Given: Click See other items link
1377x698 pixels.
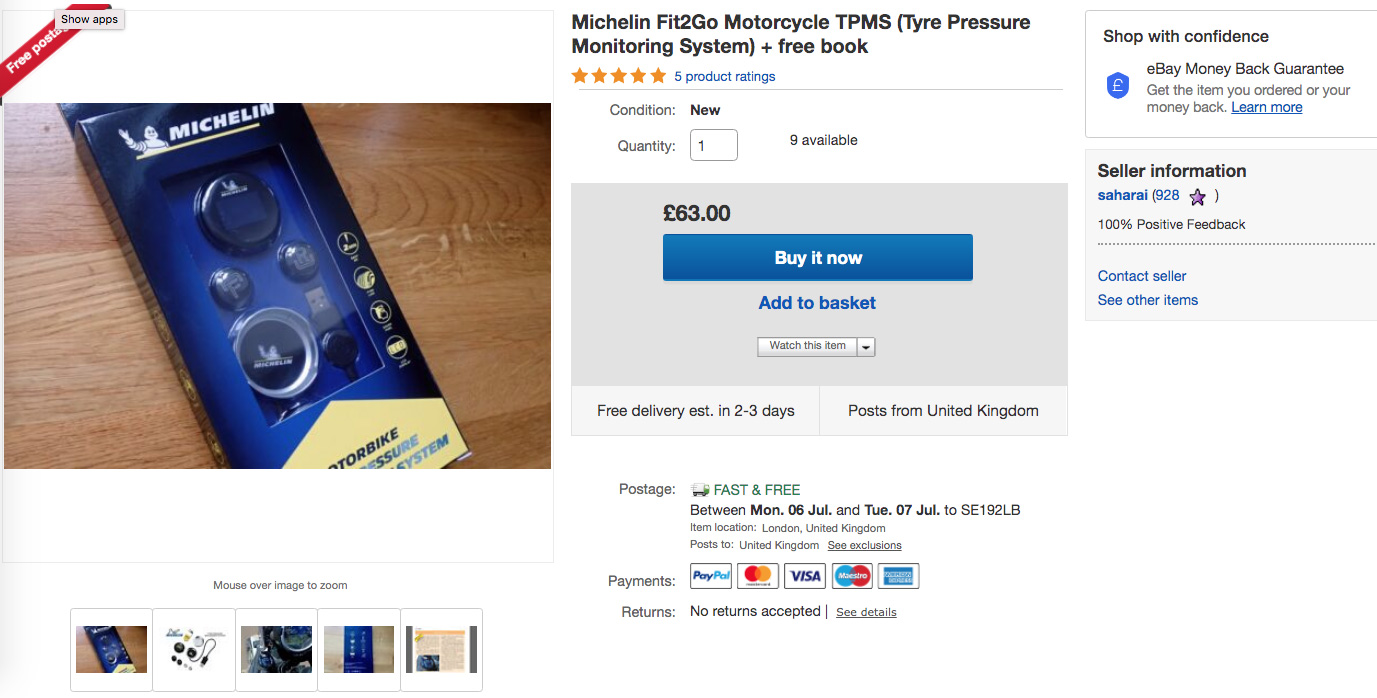Looking at the screenshot, I should pyautogui.click(x=1147, y=300).
